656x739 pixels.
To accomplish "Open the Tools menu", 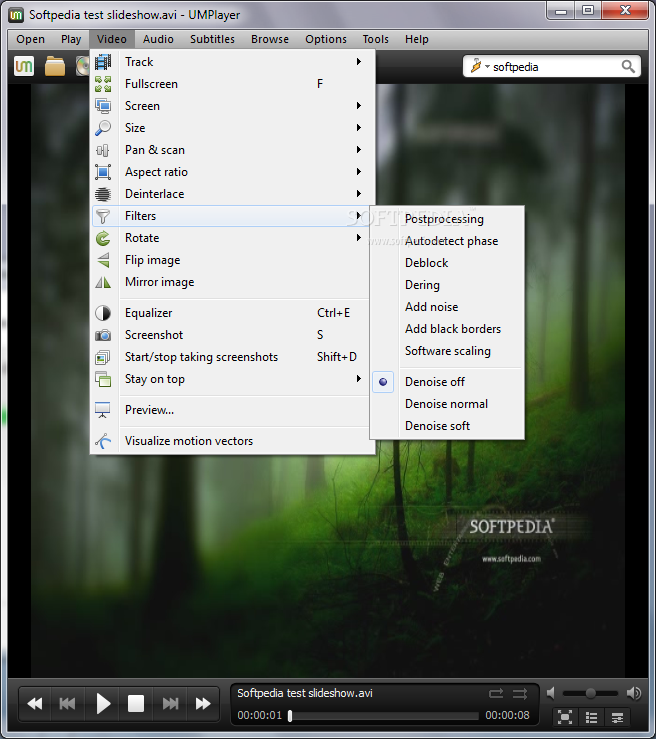I will (x=376, y=39).
